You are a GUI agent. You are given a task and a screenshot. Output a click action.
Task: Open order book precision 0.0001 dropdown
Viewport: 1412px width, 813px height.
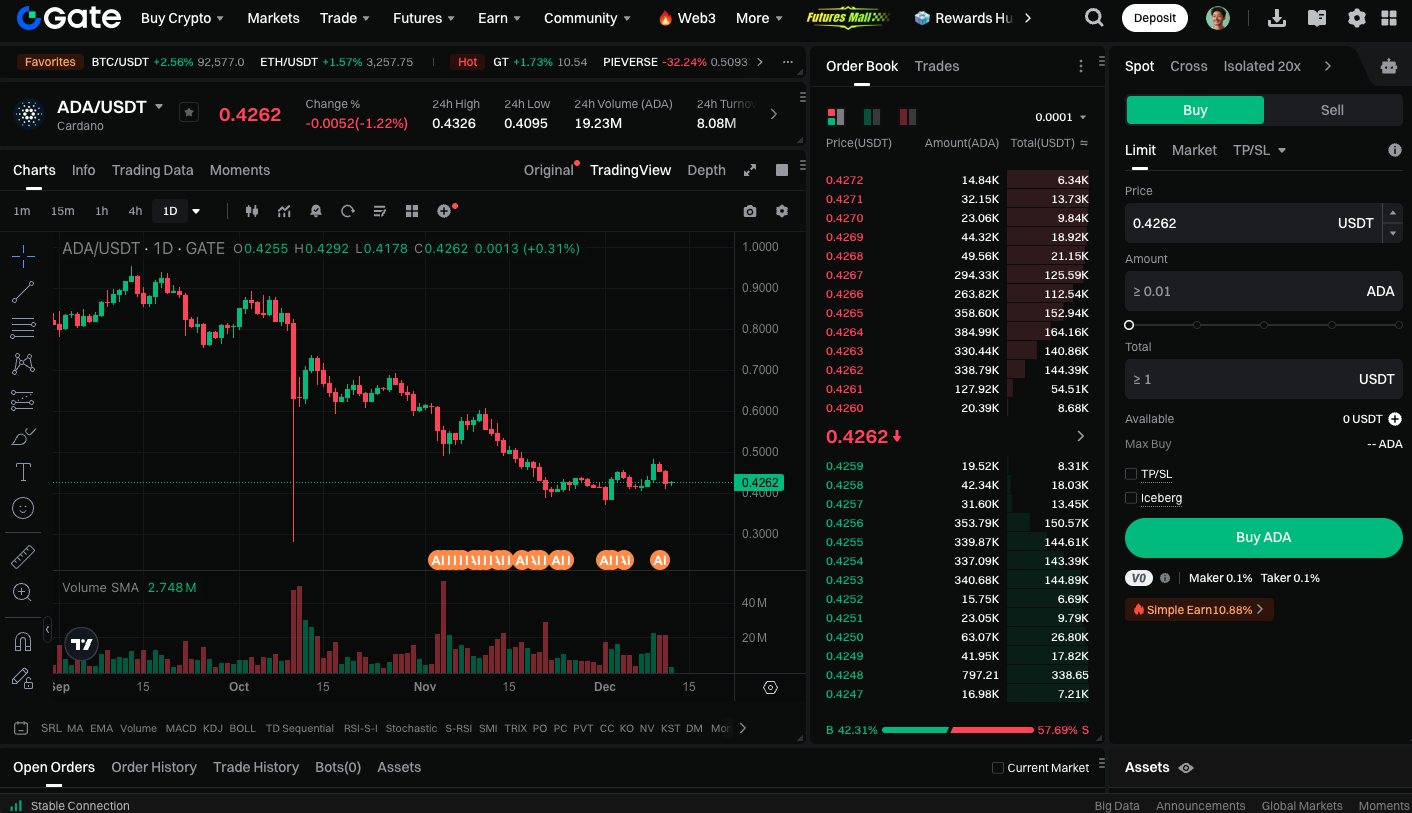click(x=1061, y=117)
